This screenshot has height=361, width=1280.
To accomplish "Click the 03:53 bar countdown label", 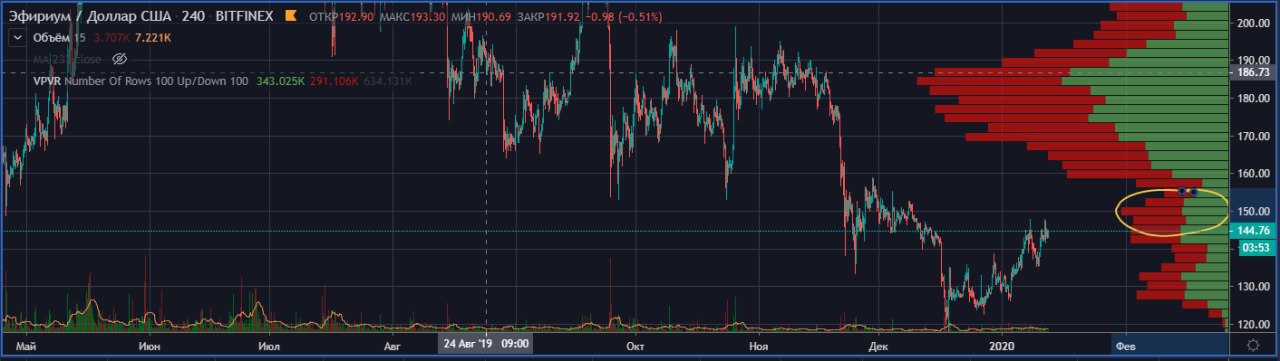I will pyautogui.click(x=1258, y=248).
